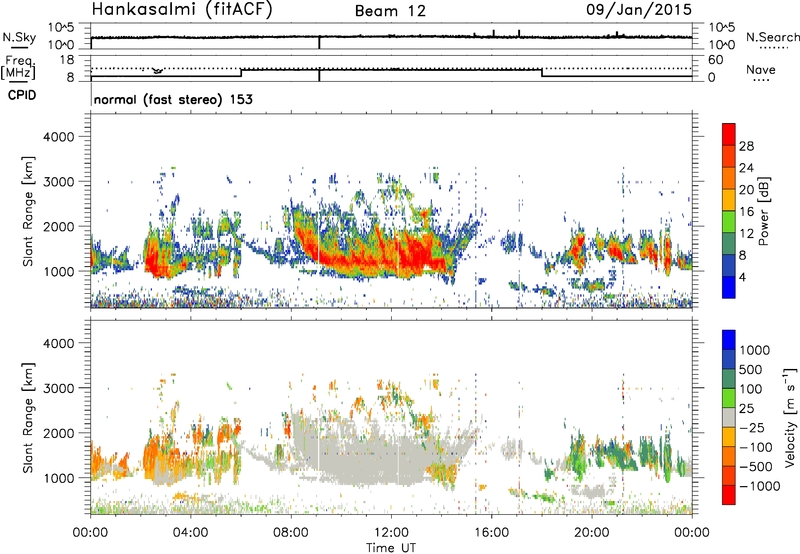
Task: Click power colorbar value '28'
Action: pyautogui.click(x=746, y=146)
